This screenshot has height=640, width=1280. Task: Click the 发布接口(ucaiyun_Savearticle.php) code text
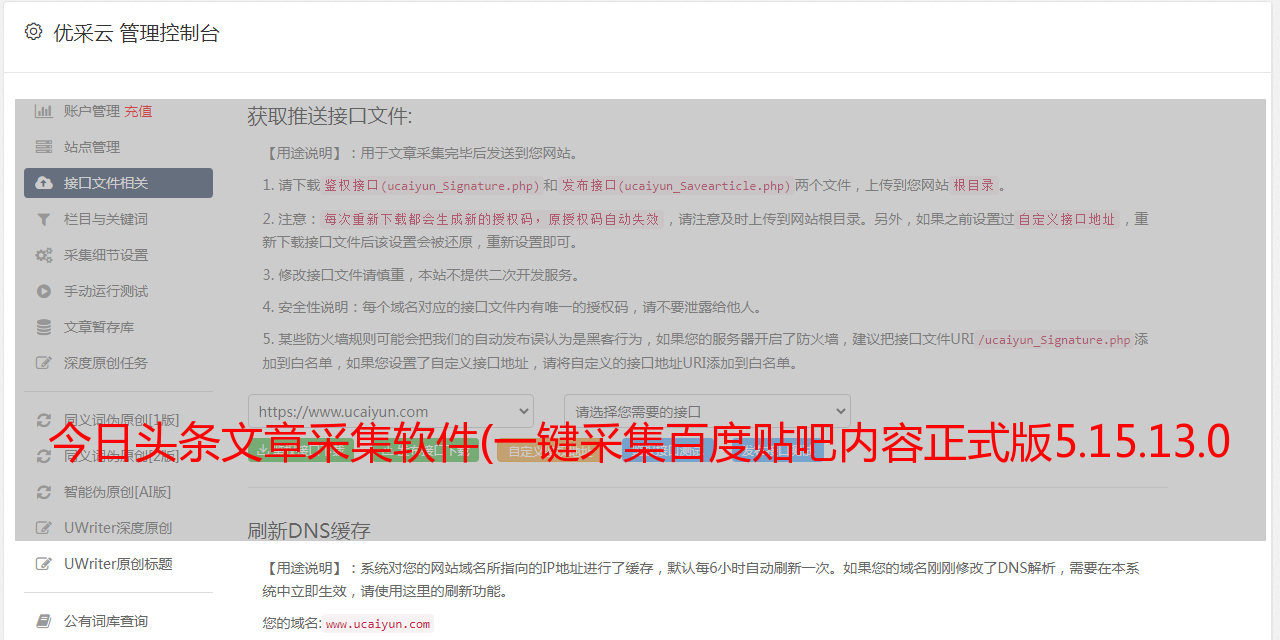pos(676,186)
